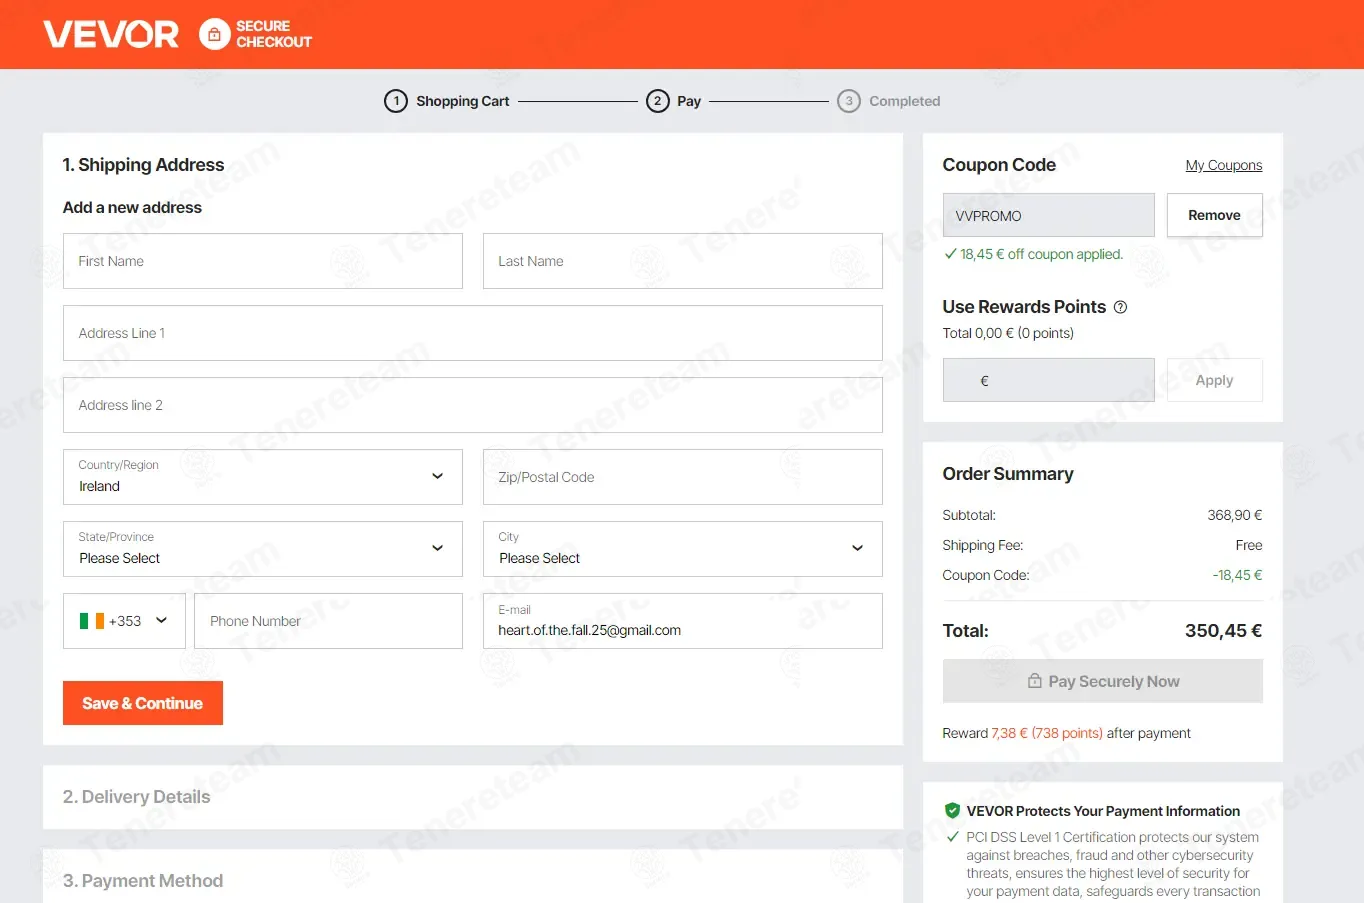Remove the VVPROMO coupon
Viewport: 1364px width, 903px height.
pos(1214,215)
